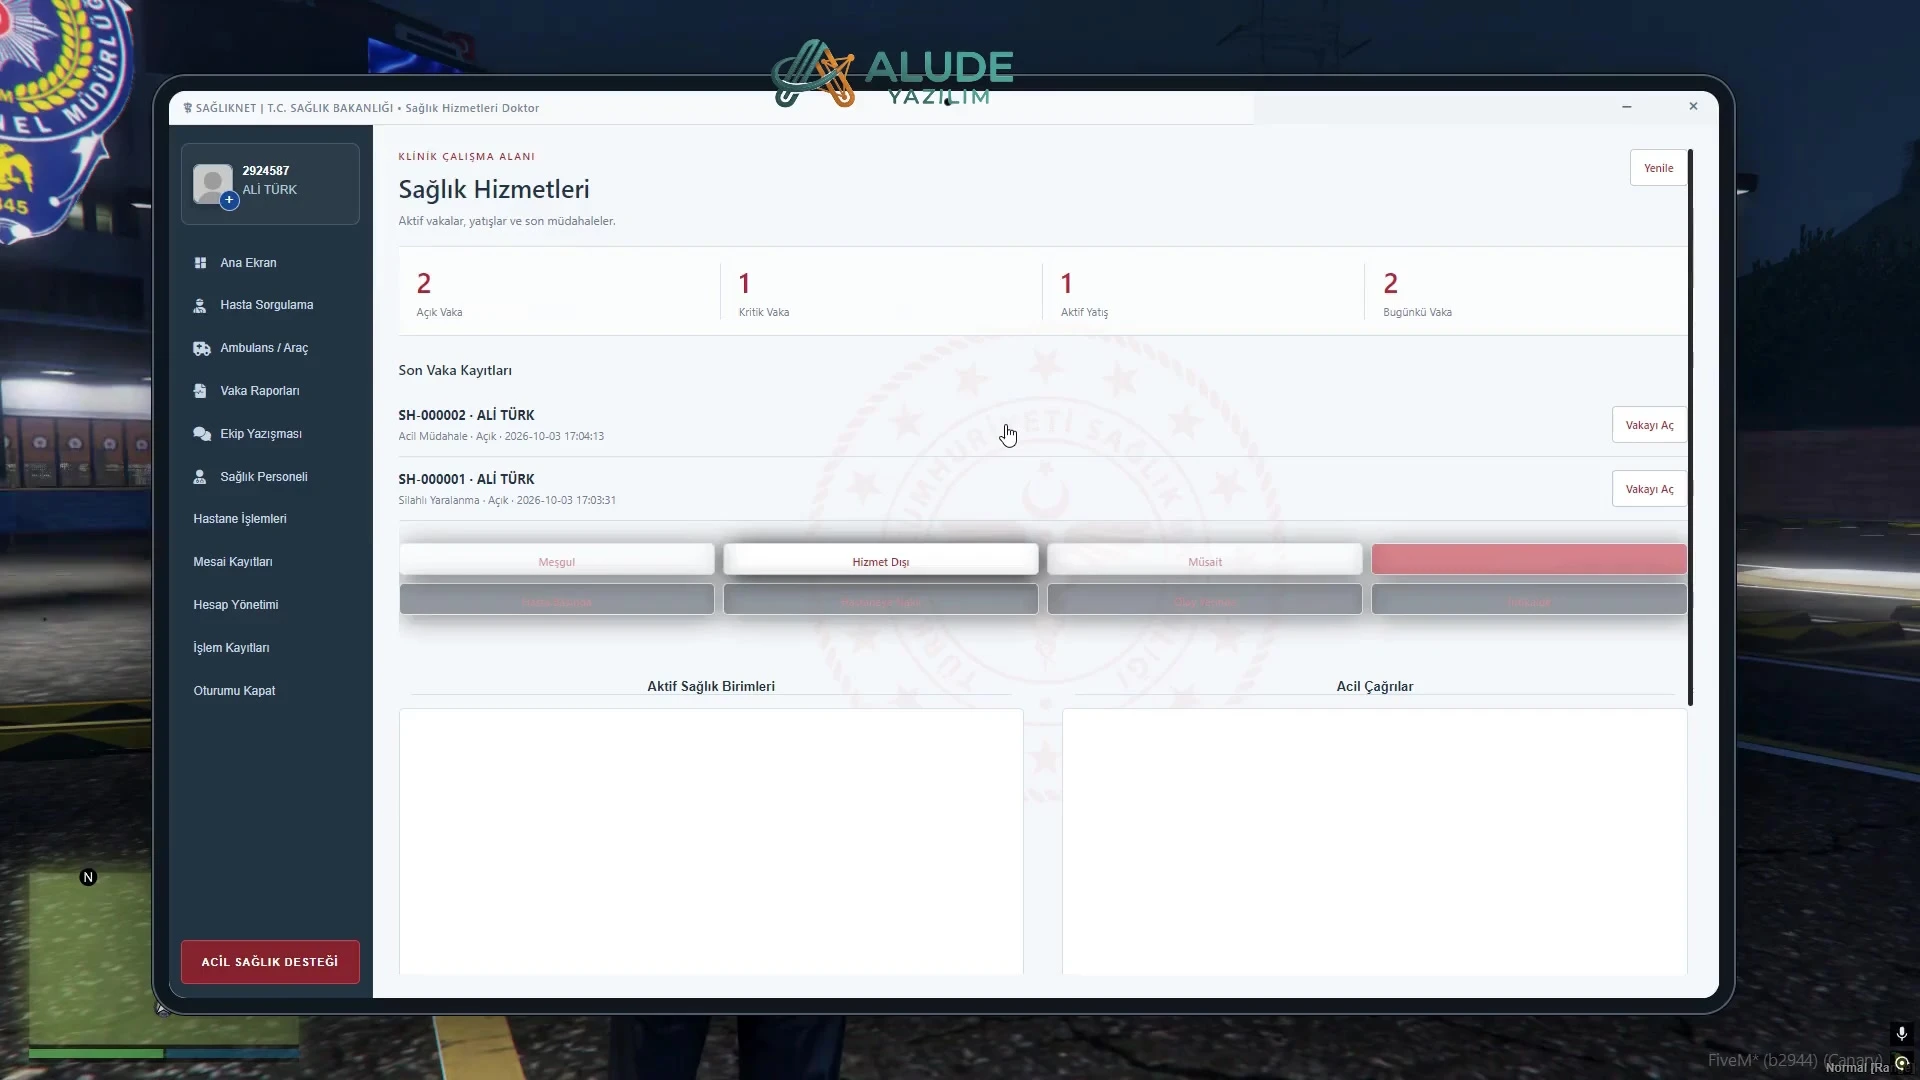
Task: Click the SAĞLIKNET shield logo in title bar
Action: pos(187,108)
